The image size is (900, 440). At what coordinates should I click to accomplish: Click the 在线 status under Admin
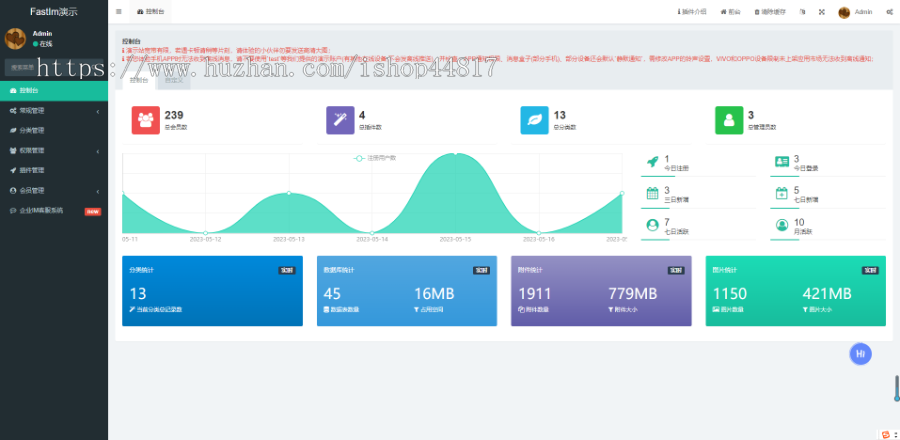(42, 44)
